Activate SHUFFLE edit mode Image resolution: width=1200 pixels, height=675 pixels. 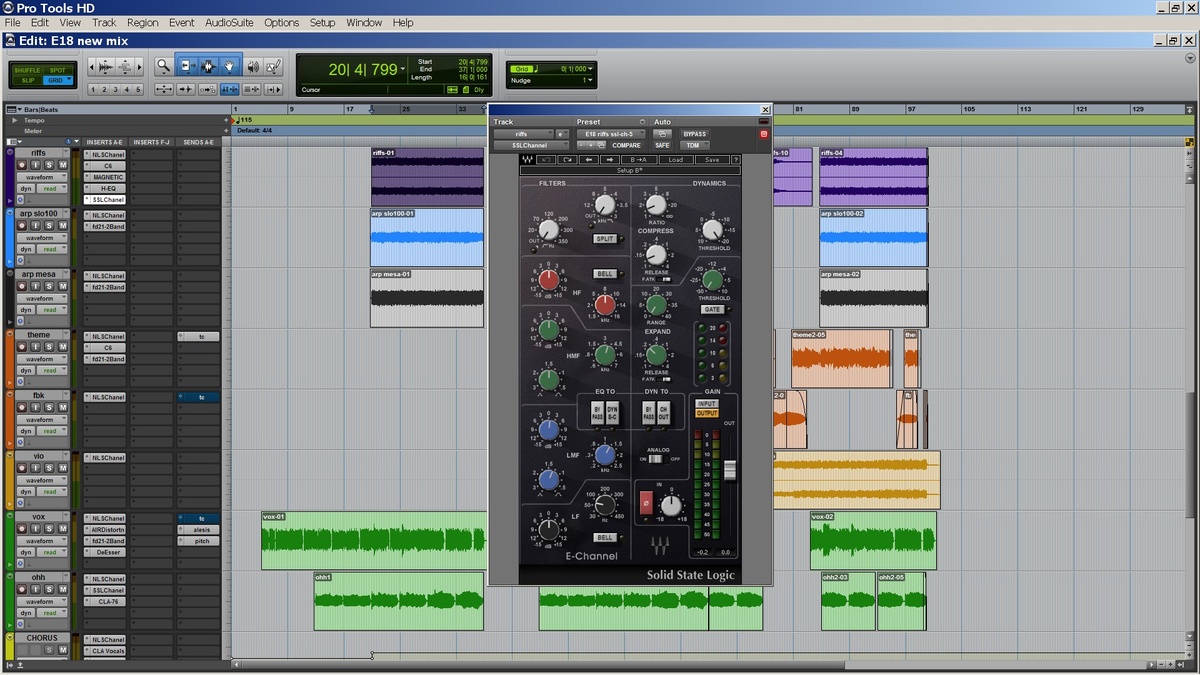click(27, 70)
